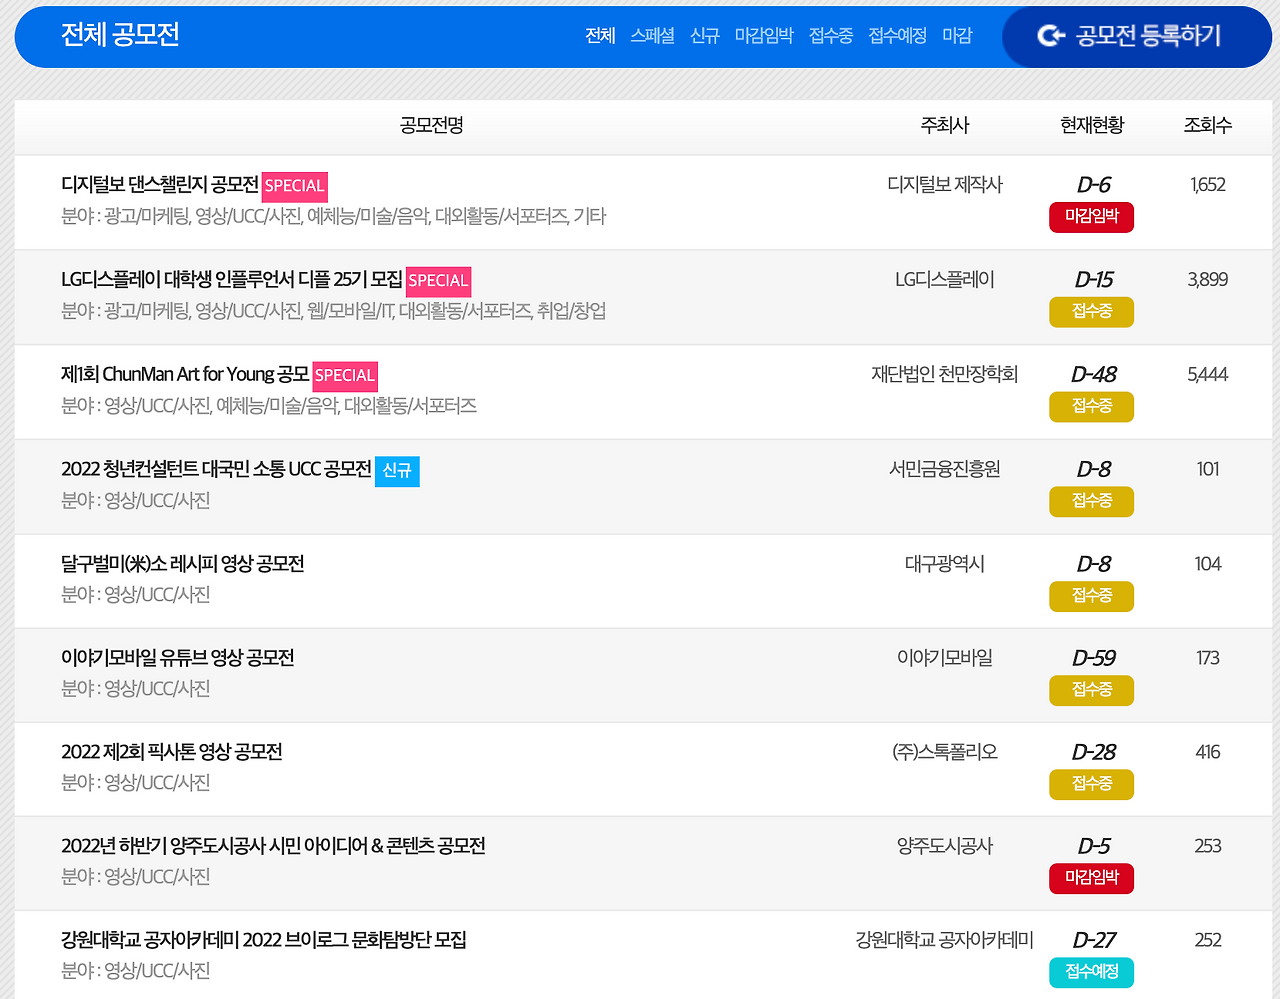Open the 마감 contests list
The width and height of the screenshot is (1280, 999).
[x=957, y=36]
